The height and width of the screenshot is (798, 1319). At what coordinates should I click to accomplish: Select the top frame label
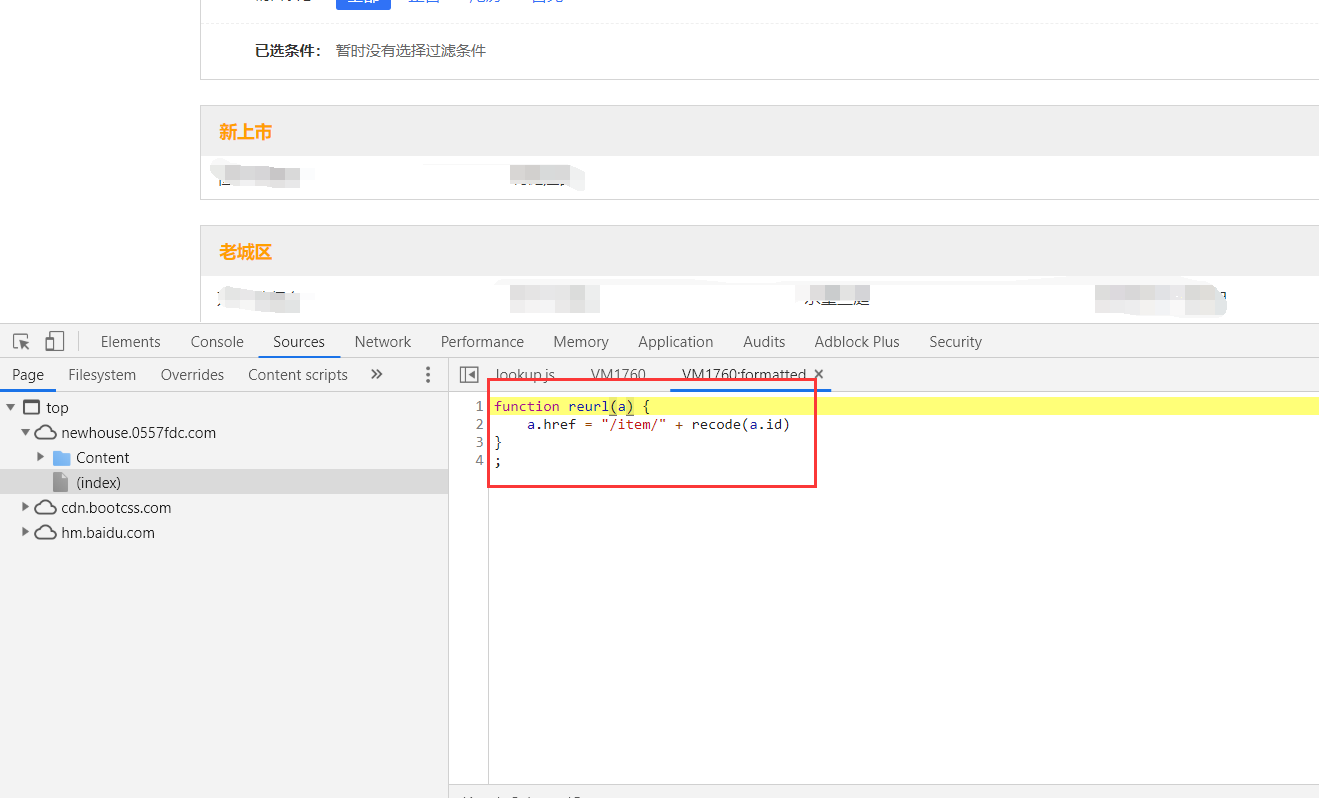click(x=57, y=408)
